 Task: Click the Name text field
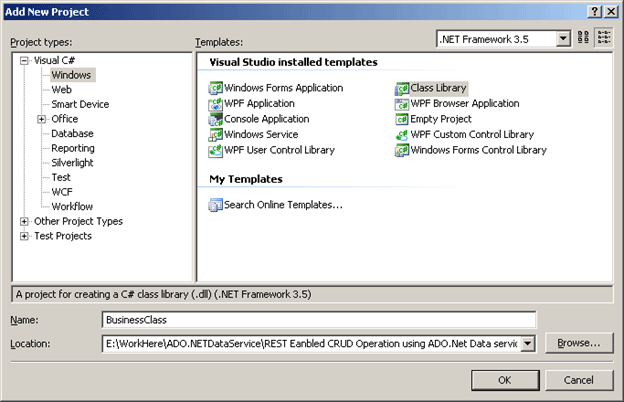[319, 320]
